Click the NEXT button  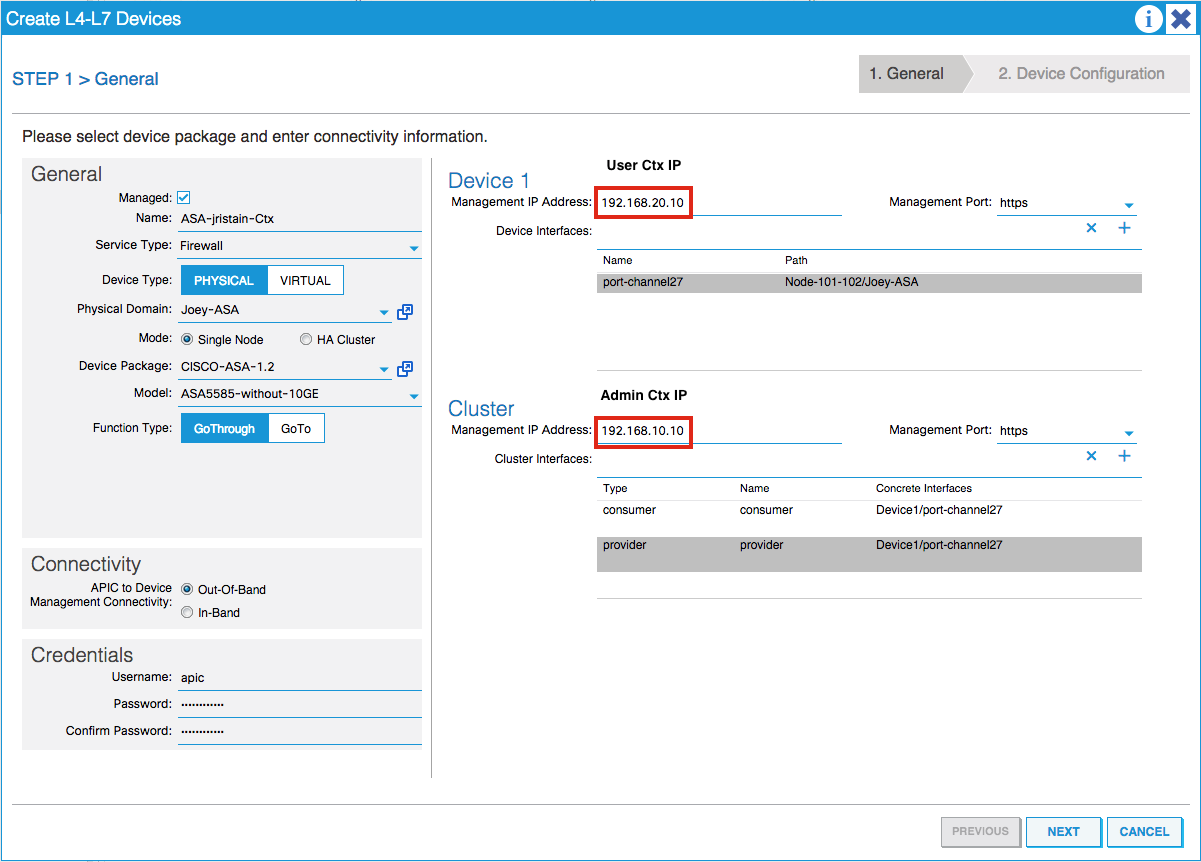[x=1063, y=832]
